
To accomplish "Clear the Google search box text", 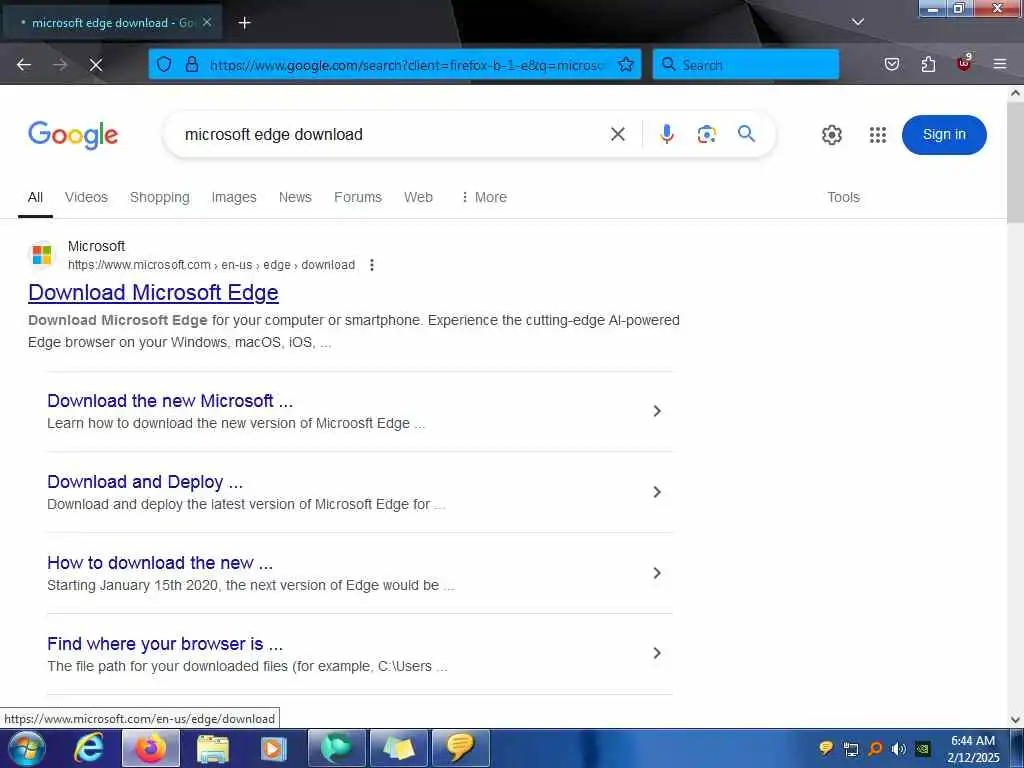I will 617,135.
